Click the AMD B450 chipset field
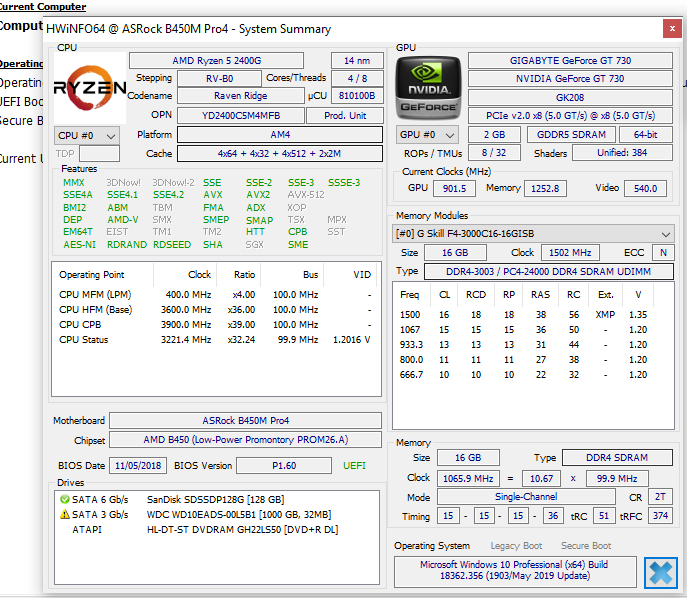The height and width of the screenshot is (598, 687). point(245,439)
